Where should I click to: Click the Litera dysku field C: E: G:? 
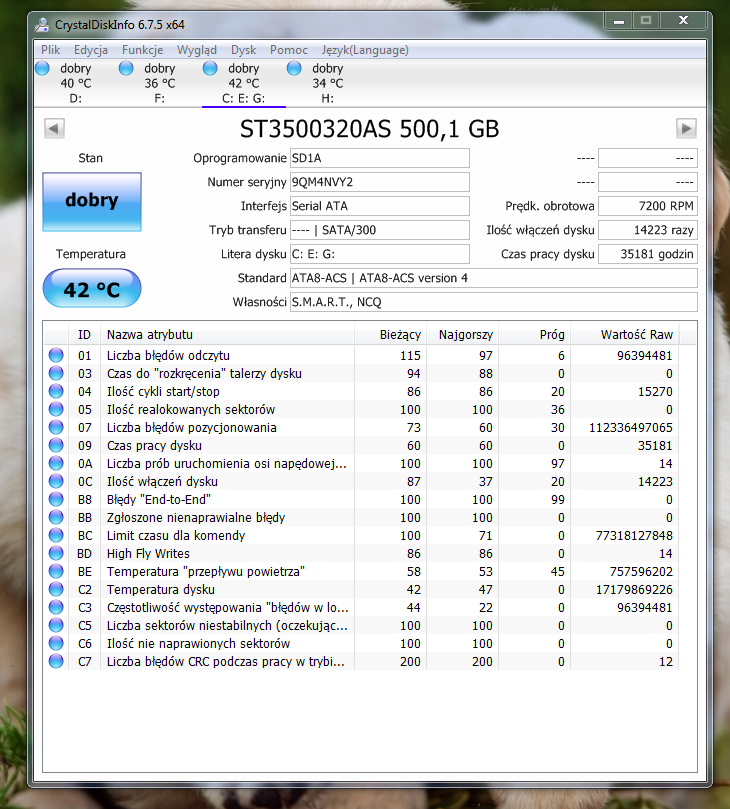tap(380, 254)
